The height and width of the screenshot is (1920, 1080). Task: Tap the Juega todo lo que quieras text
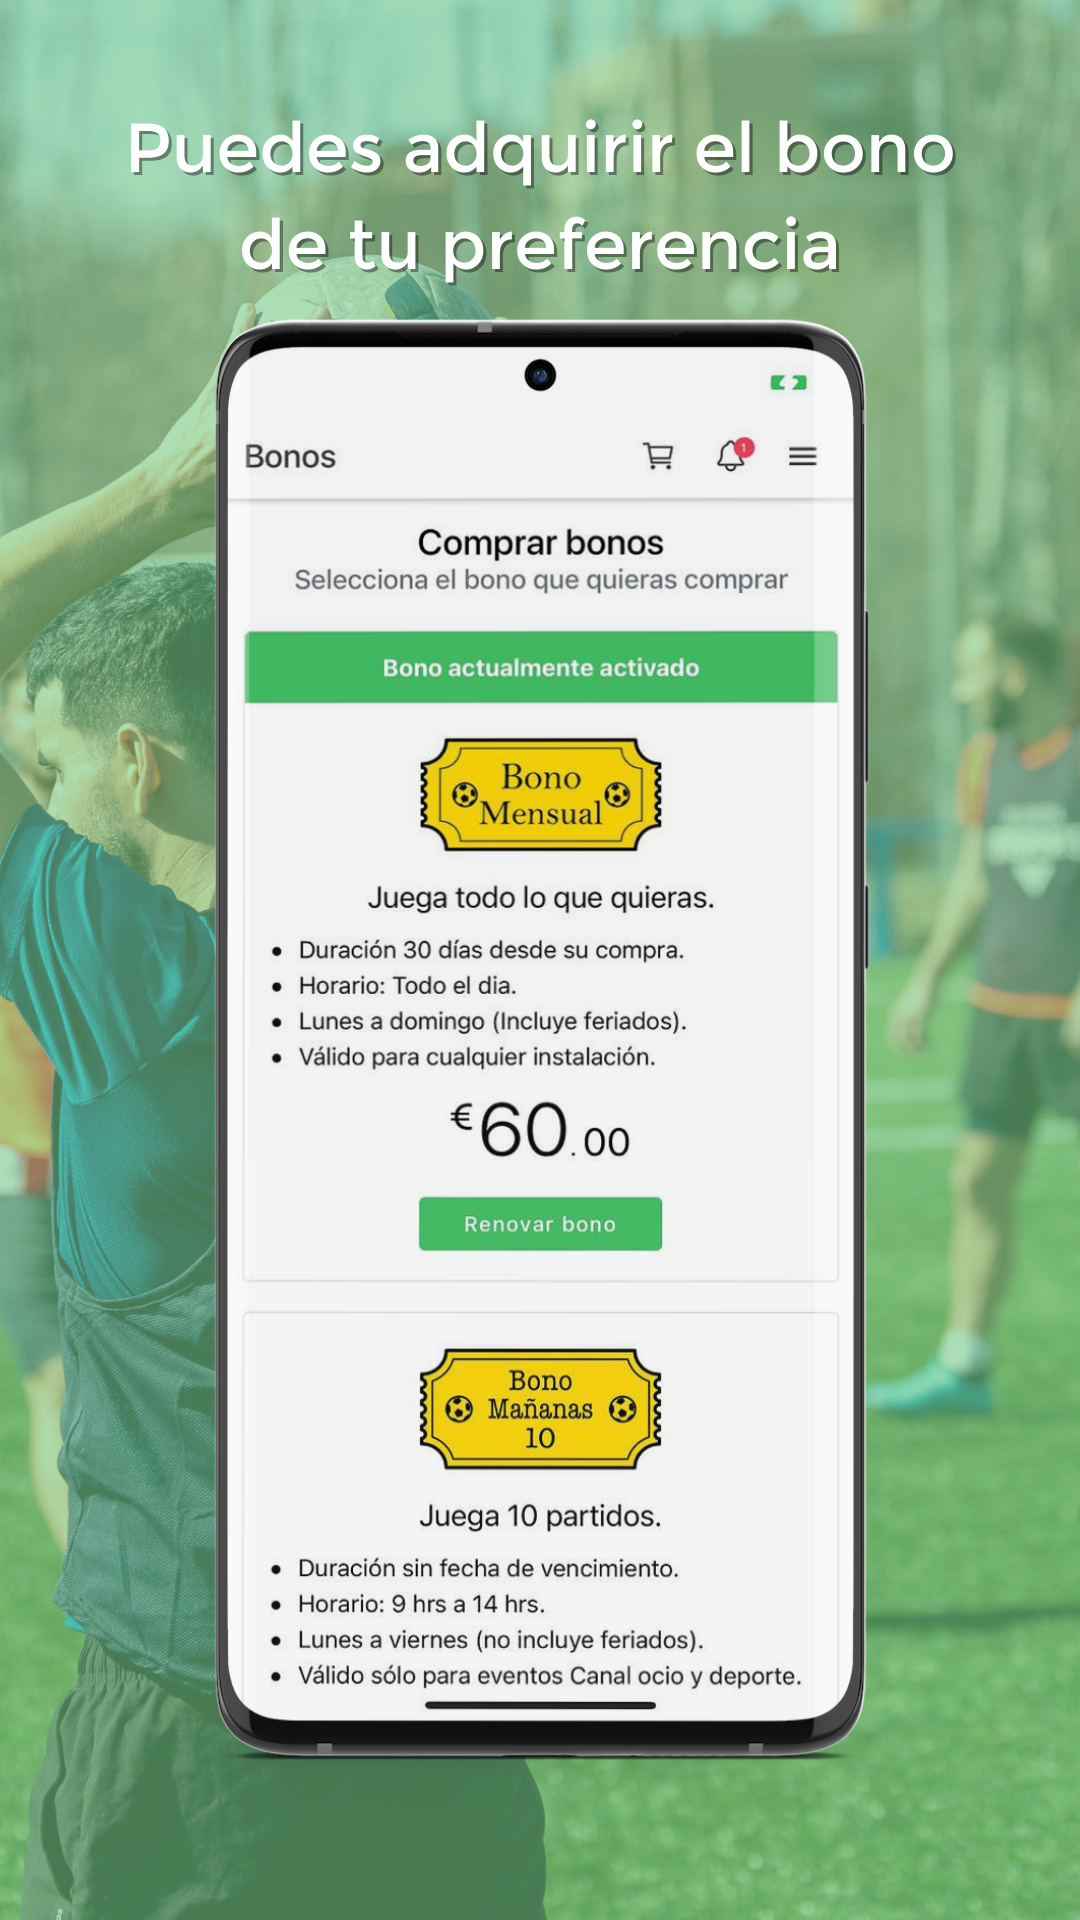[x=541, y=898]
